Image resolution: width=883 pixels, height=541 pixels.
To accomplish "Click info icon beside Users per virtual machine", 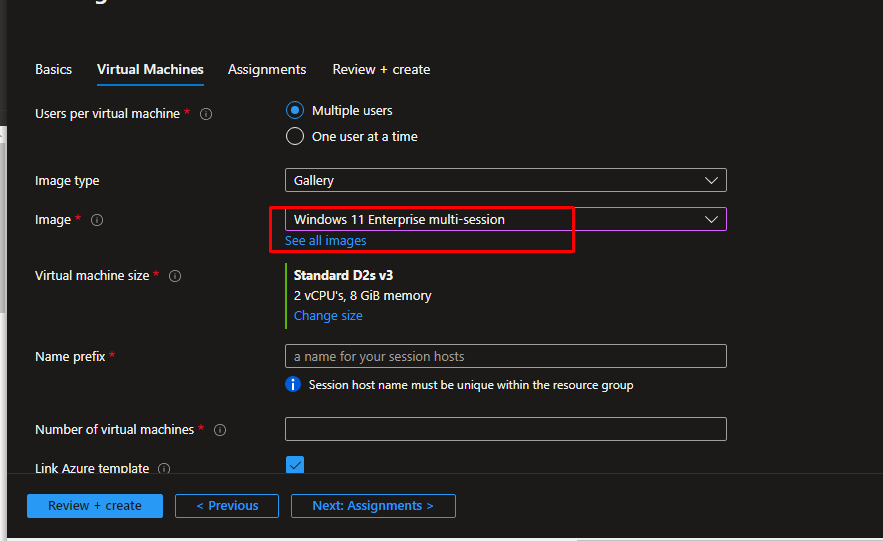I will [206, 114].
